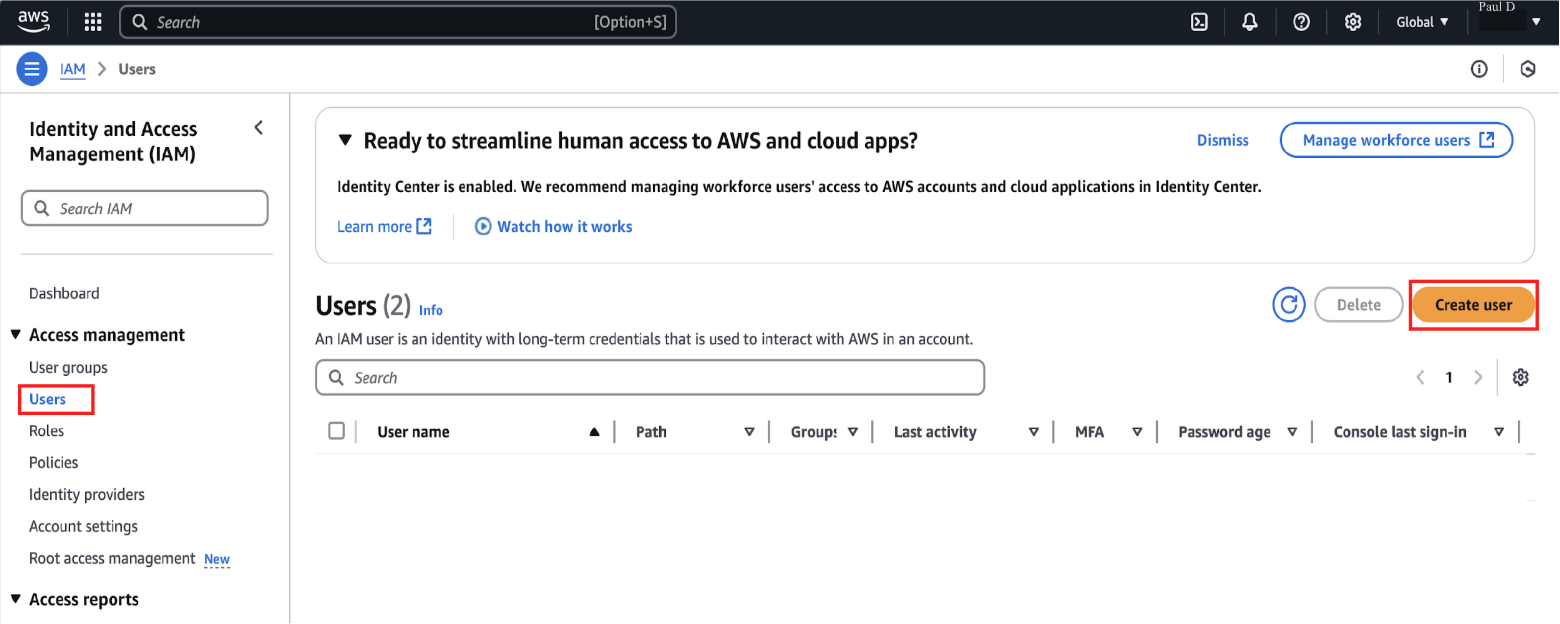Go to the previous page of users

click(x=1420, y=377)
